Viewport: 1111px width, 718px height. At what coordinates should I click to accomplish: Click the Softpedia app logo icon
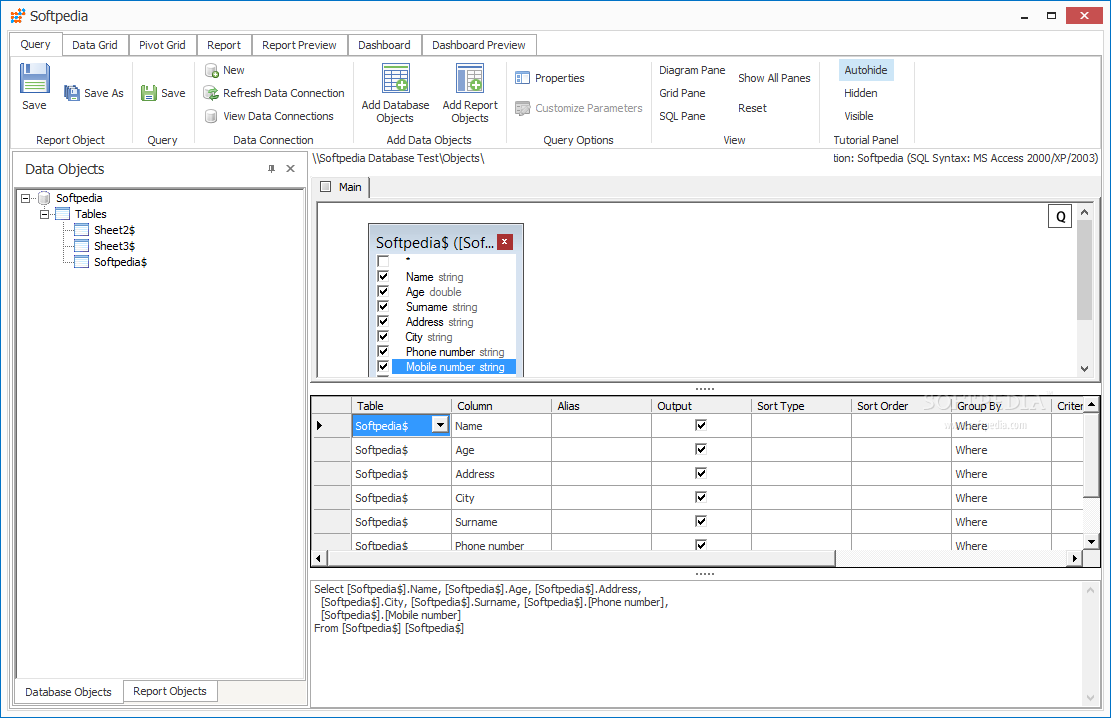18,16
